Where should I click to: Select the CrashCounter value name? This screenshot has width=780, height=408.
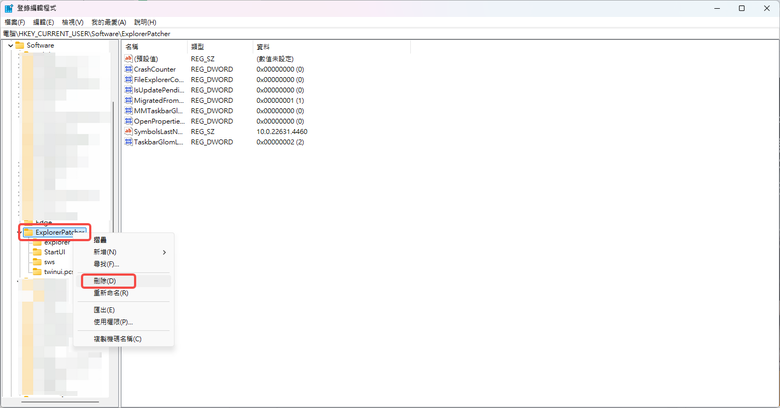point(155,69)
